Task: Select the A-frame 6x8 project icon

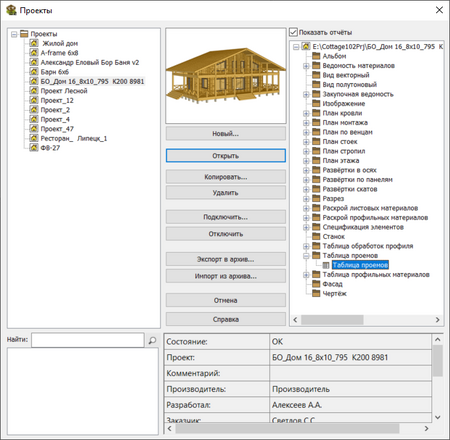Action: pyautogui.click(x=34, y=52)
